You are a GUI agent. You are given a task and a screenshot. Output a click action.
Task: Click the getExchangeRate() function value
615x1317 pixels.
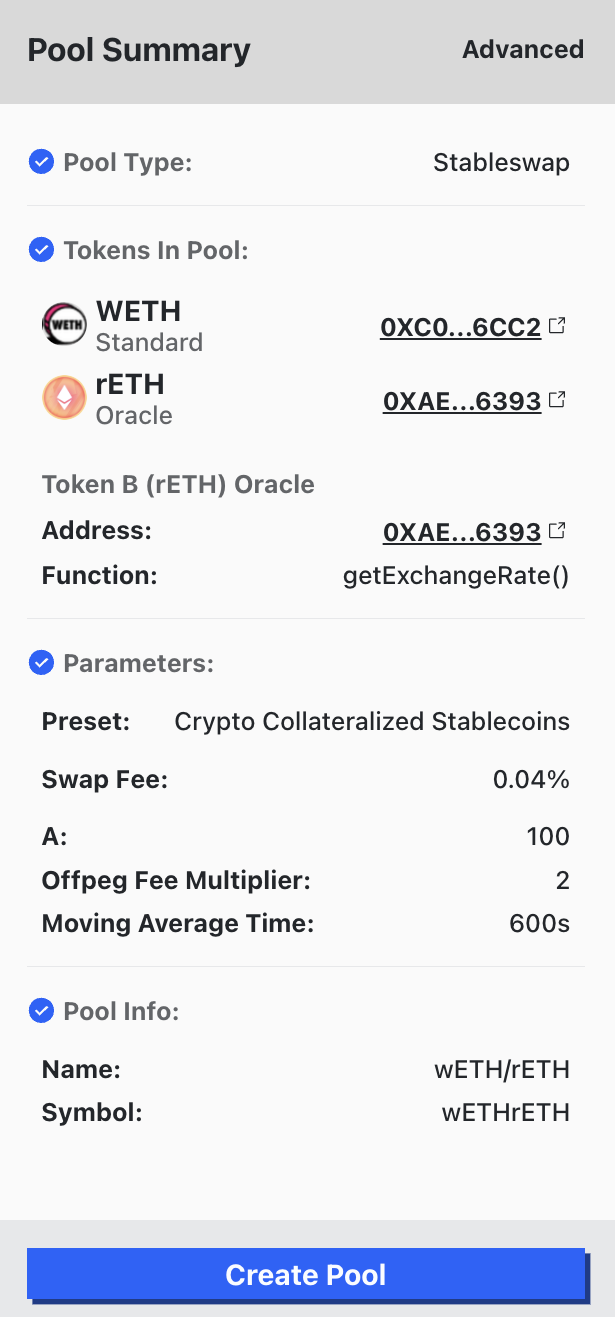click(x=455, y=574)
